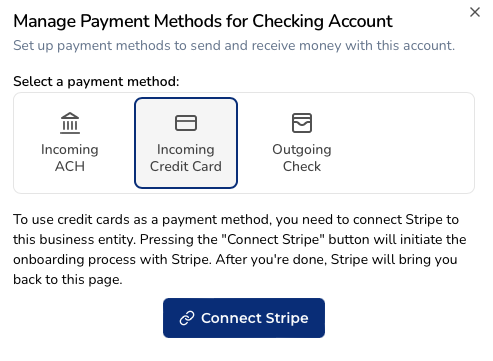Click the word 'Check' under Outgoing
493x361 pixels.
coord(302,166)
